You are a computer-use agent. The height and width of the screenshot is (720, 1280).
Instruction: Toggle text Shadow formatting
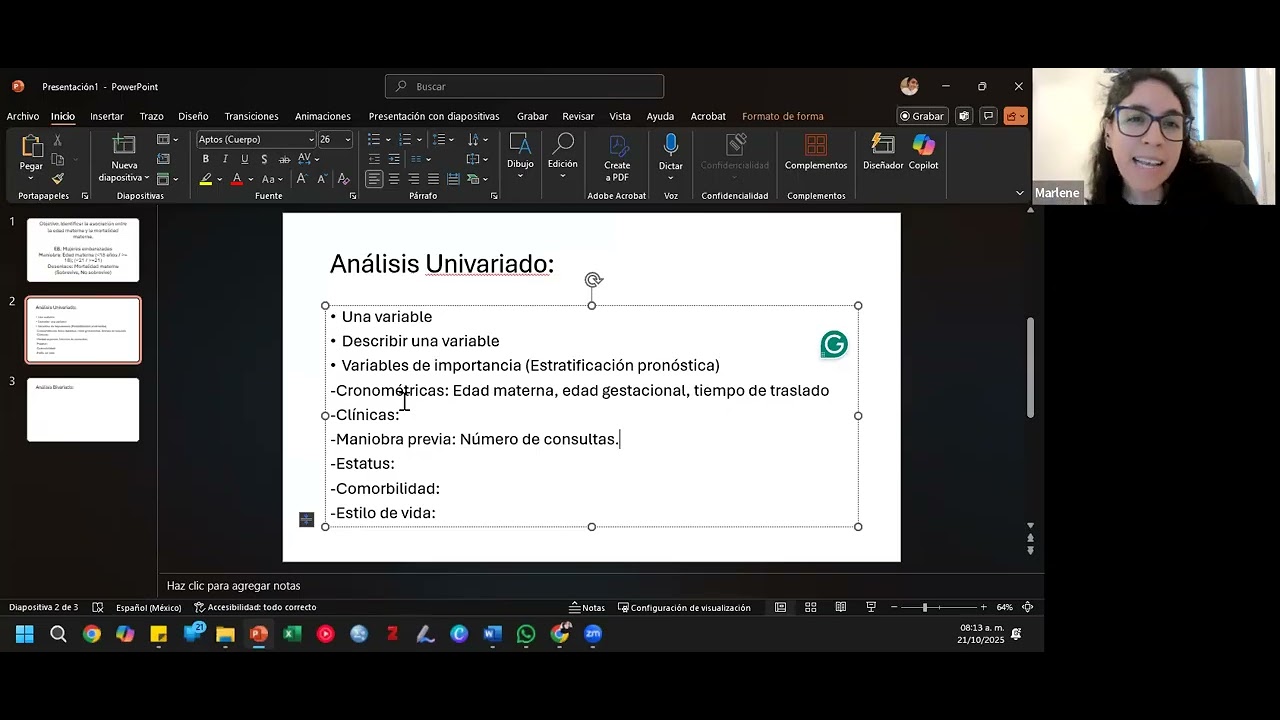click(x=264, y=159)
